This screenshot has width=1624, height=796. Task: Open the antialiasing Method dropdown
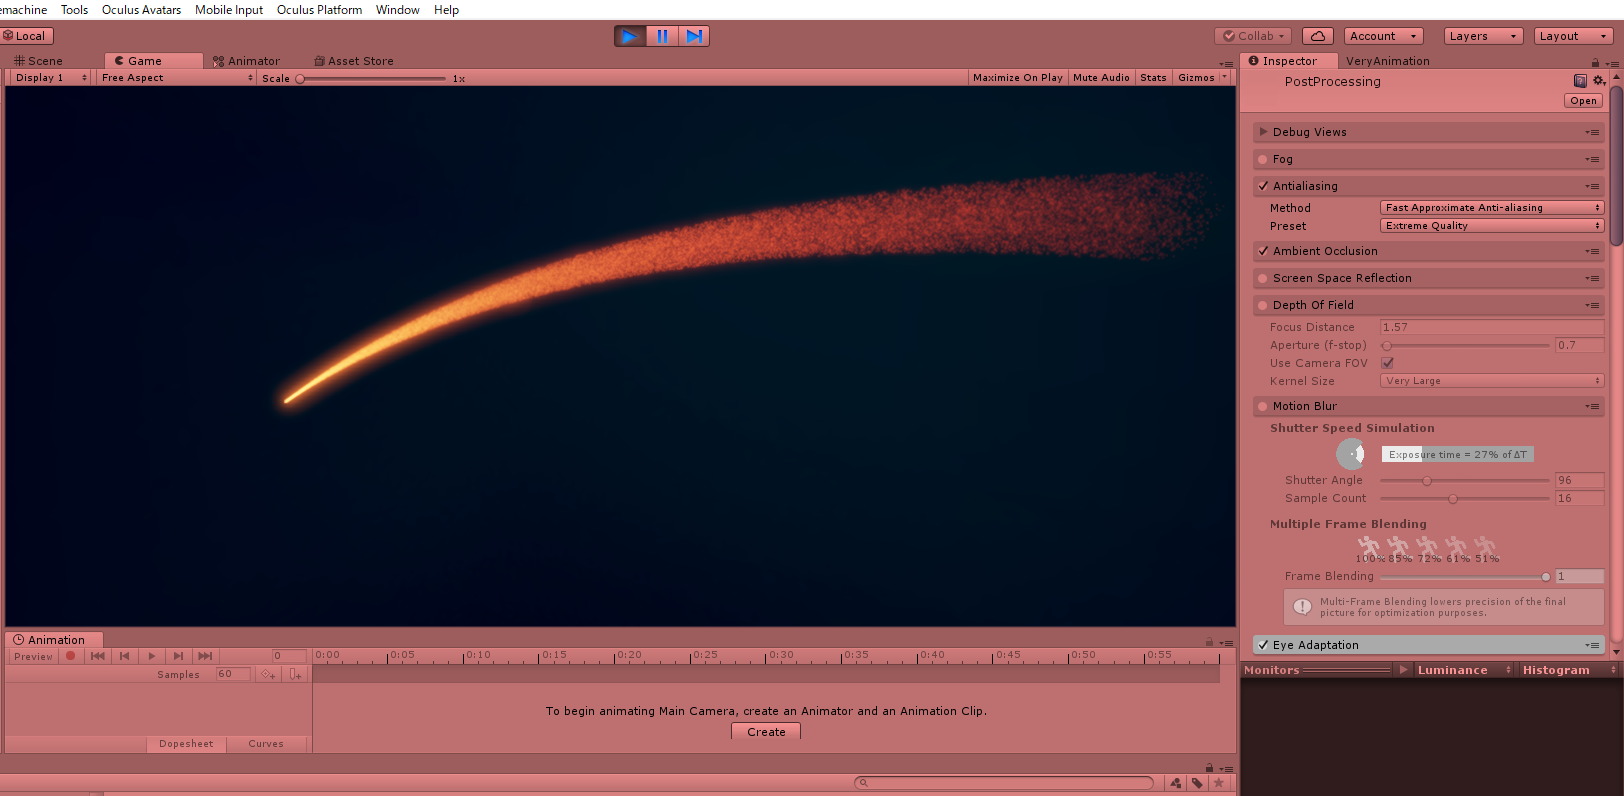pyautogui.click(x=1492, y=208)
